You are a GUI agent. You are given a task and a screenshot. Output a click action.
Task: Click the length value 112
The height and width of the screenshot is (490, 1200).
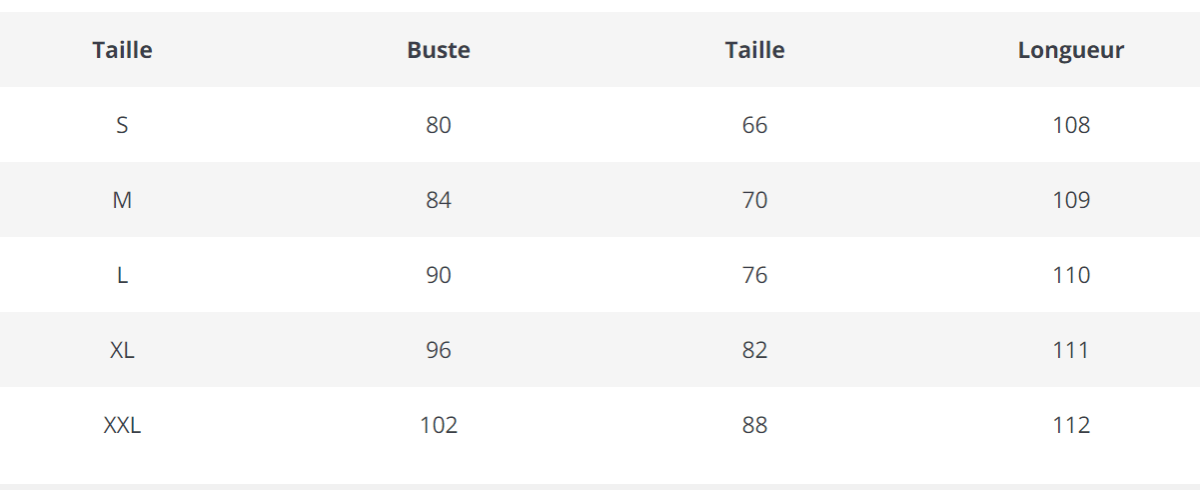pos(1071,425)
